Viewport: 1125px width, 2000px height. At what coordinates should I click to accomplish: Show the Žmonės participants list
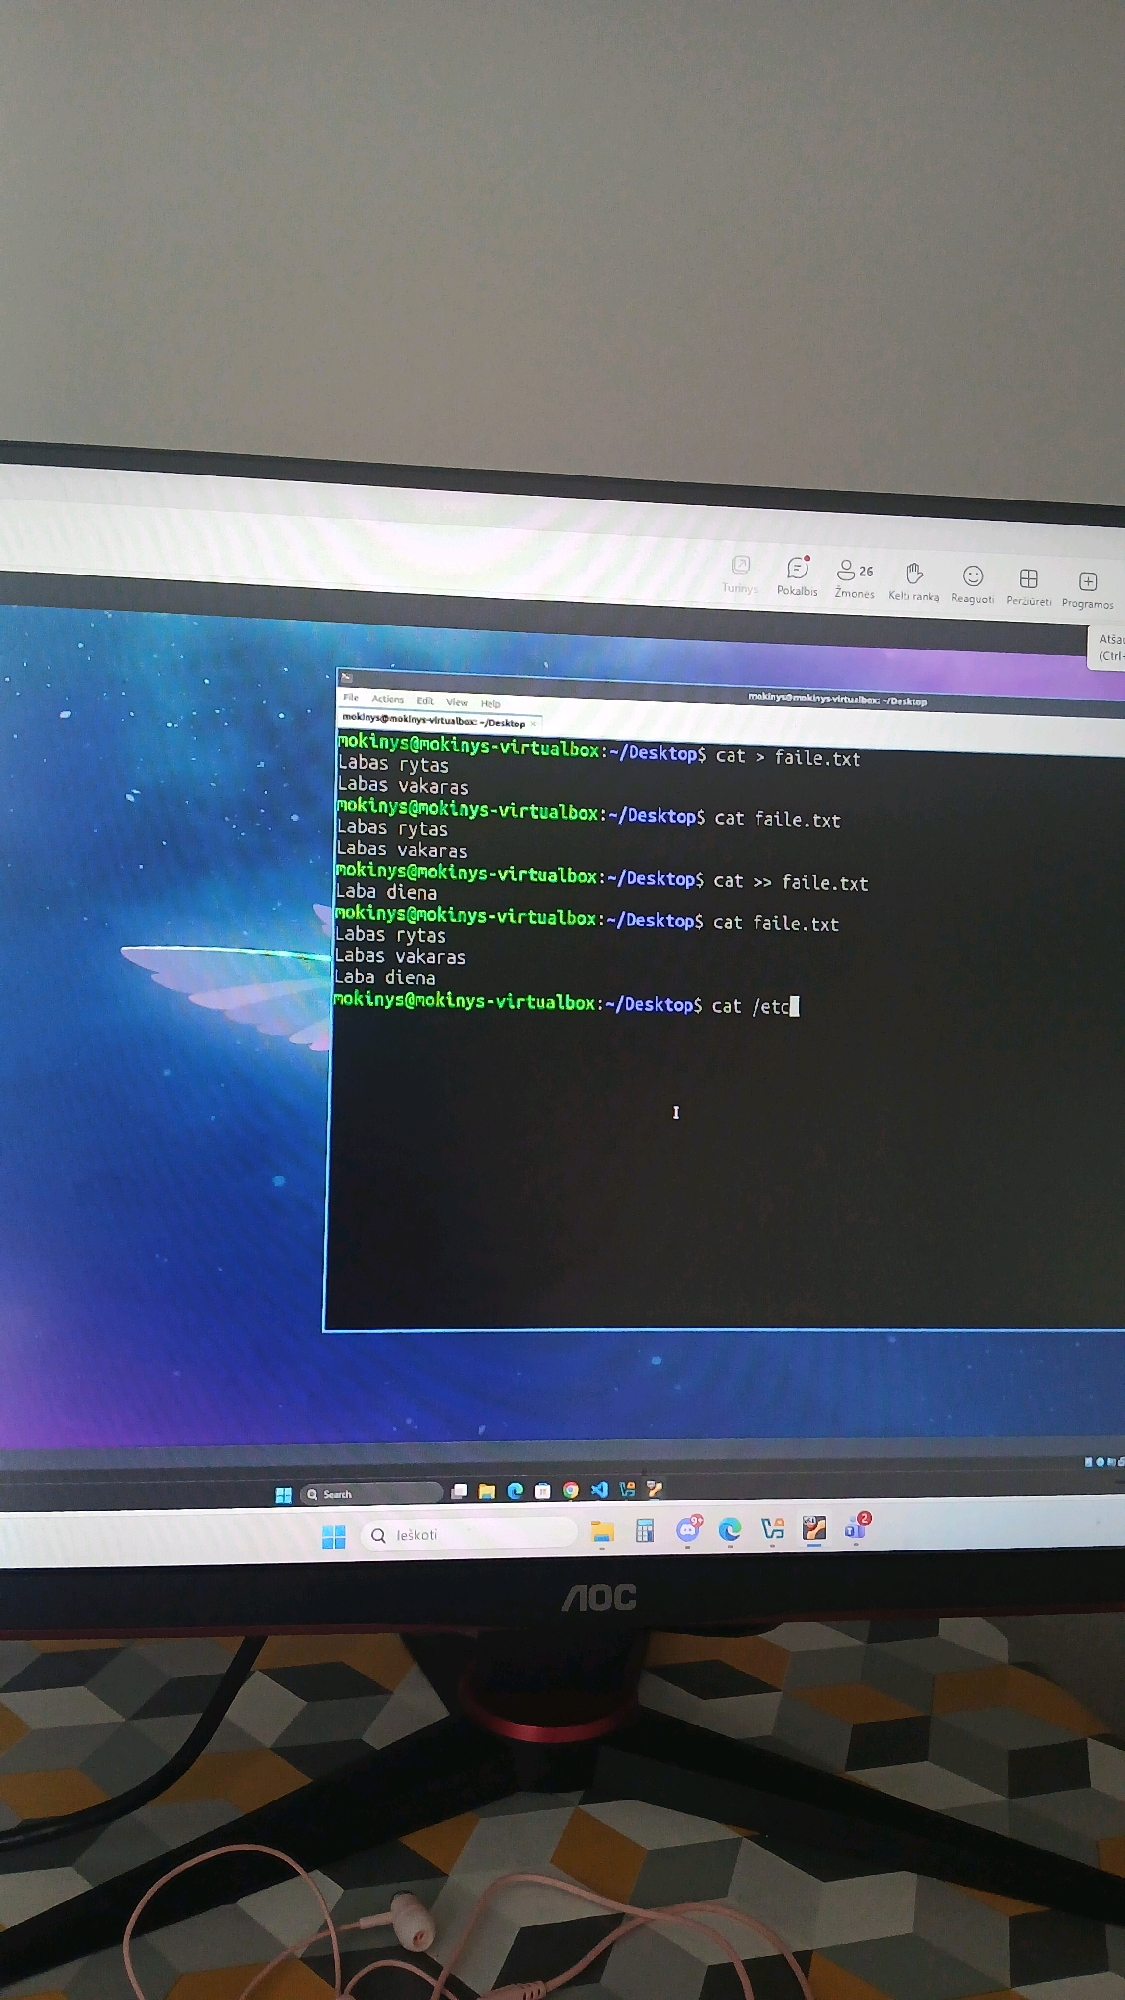(x=854, y=579)
